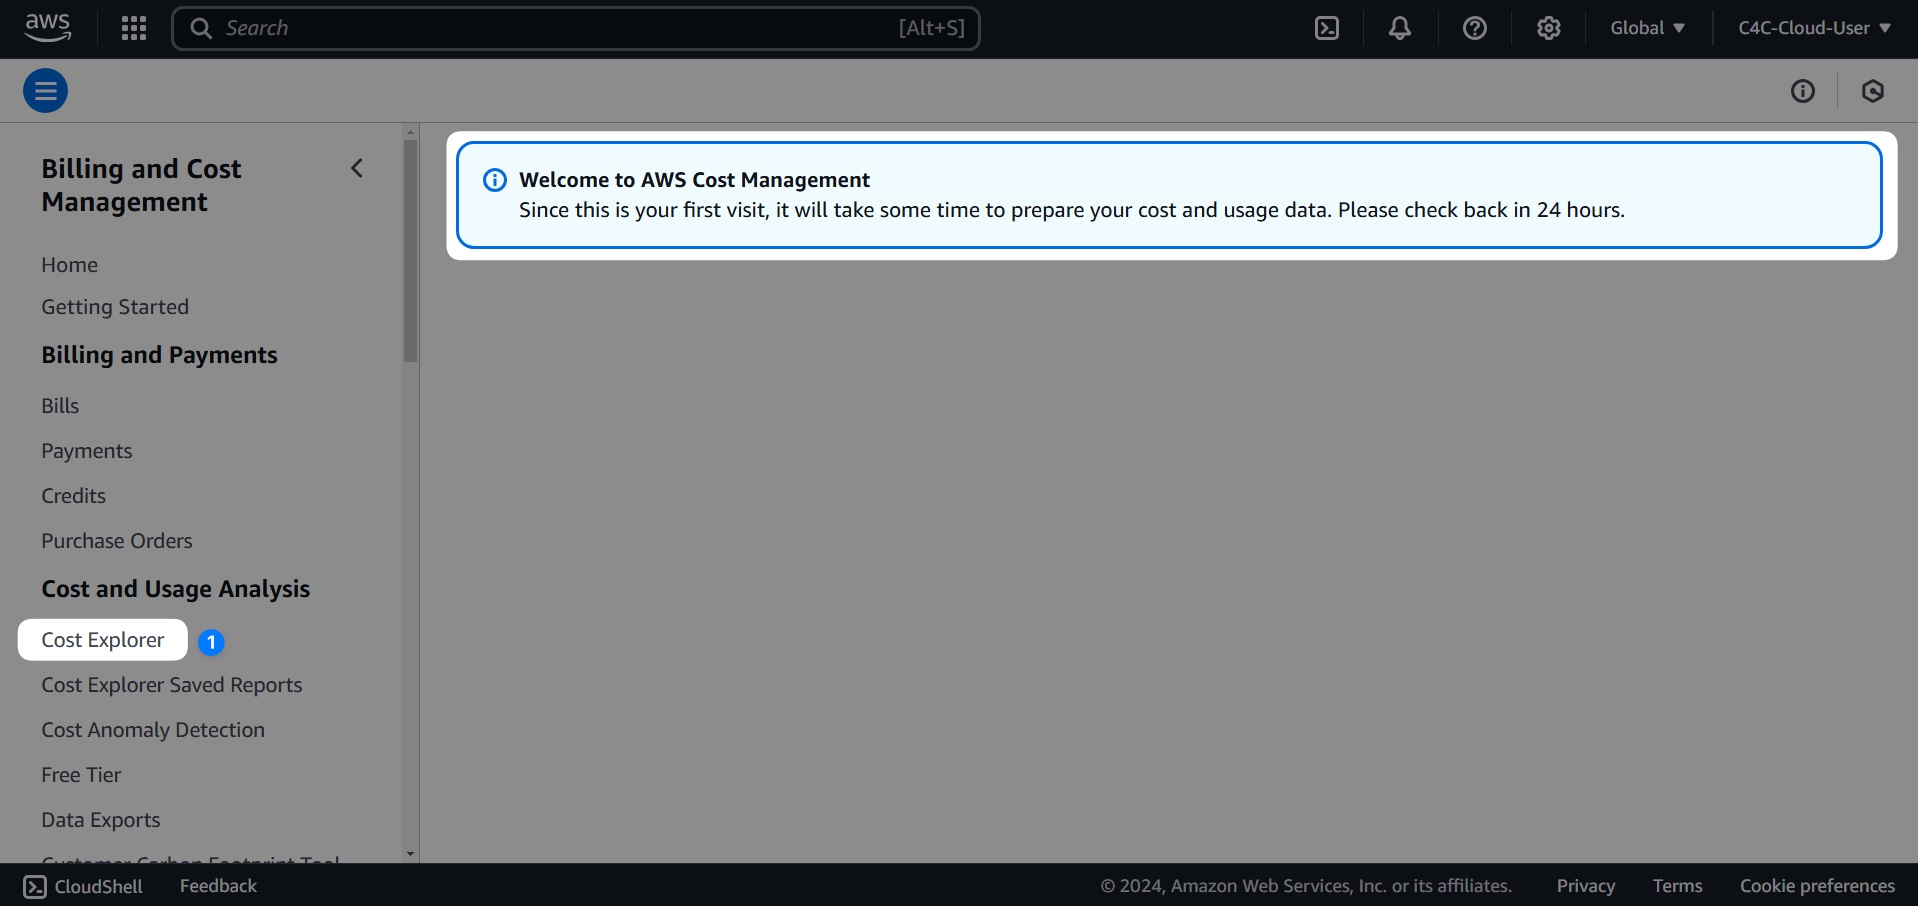Click the copyright Amazon Web Services text

pos(1306,886)
